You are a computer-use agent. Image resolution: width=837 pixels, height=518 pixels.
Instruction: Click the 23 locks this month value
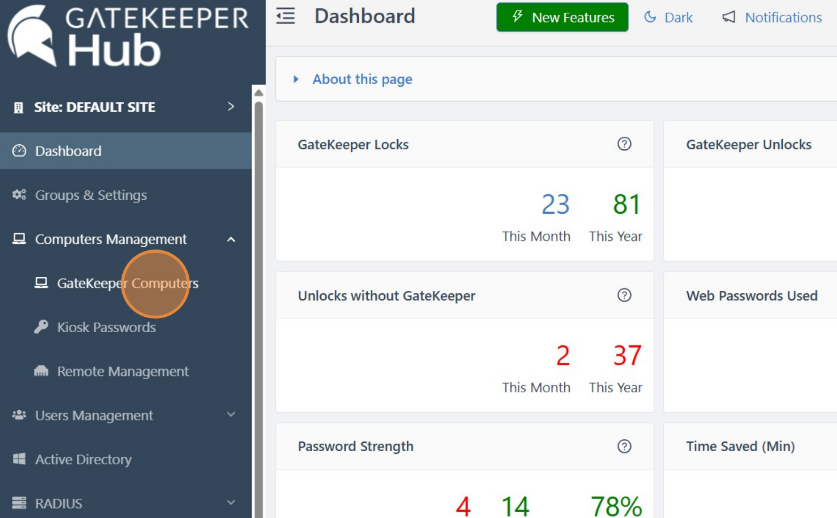pos(556,205)
